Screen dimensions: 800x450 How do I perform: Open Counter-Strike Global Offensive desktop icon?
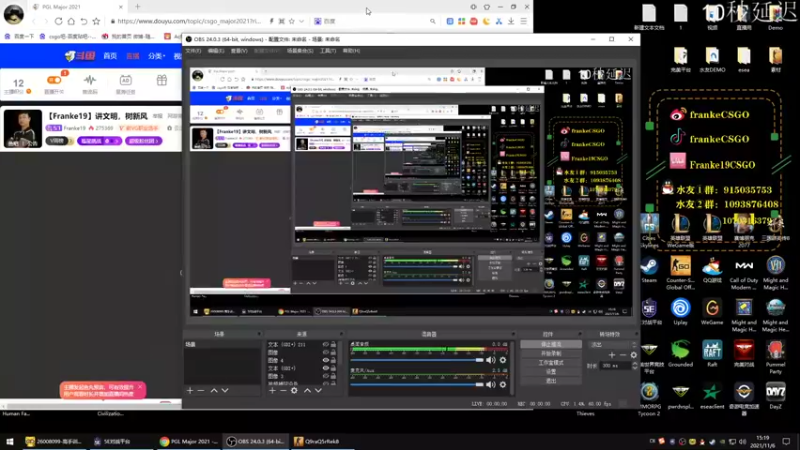click(681, 272)
